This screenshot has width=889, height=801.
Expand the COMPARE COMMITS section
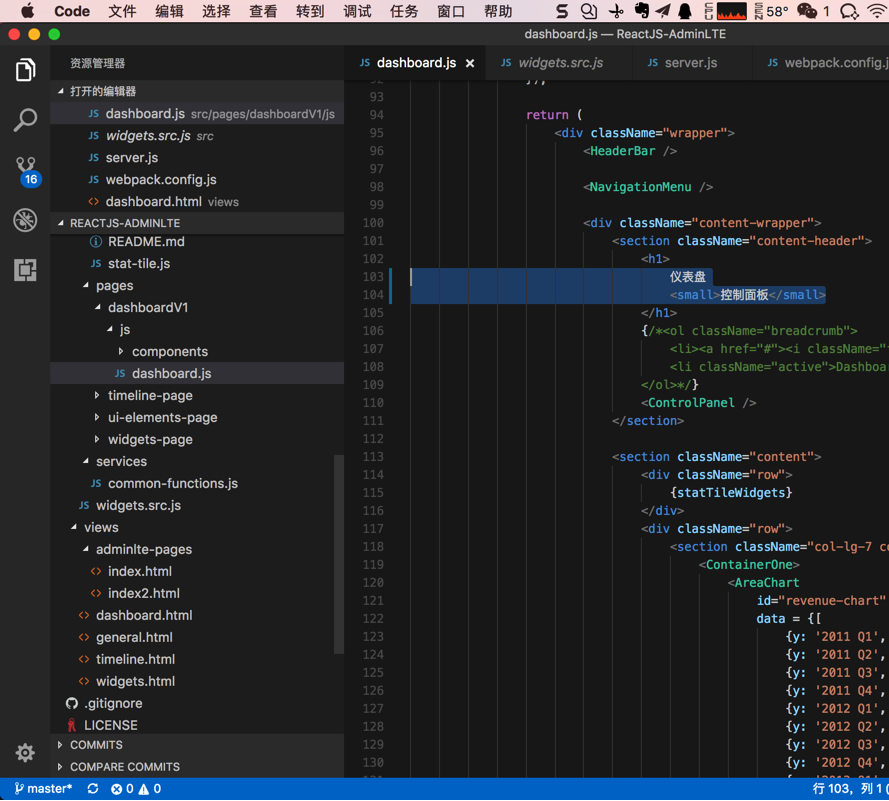pos(124,767)
